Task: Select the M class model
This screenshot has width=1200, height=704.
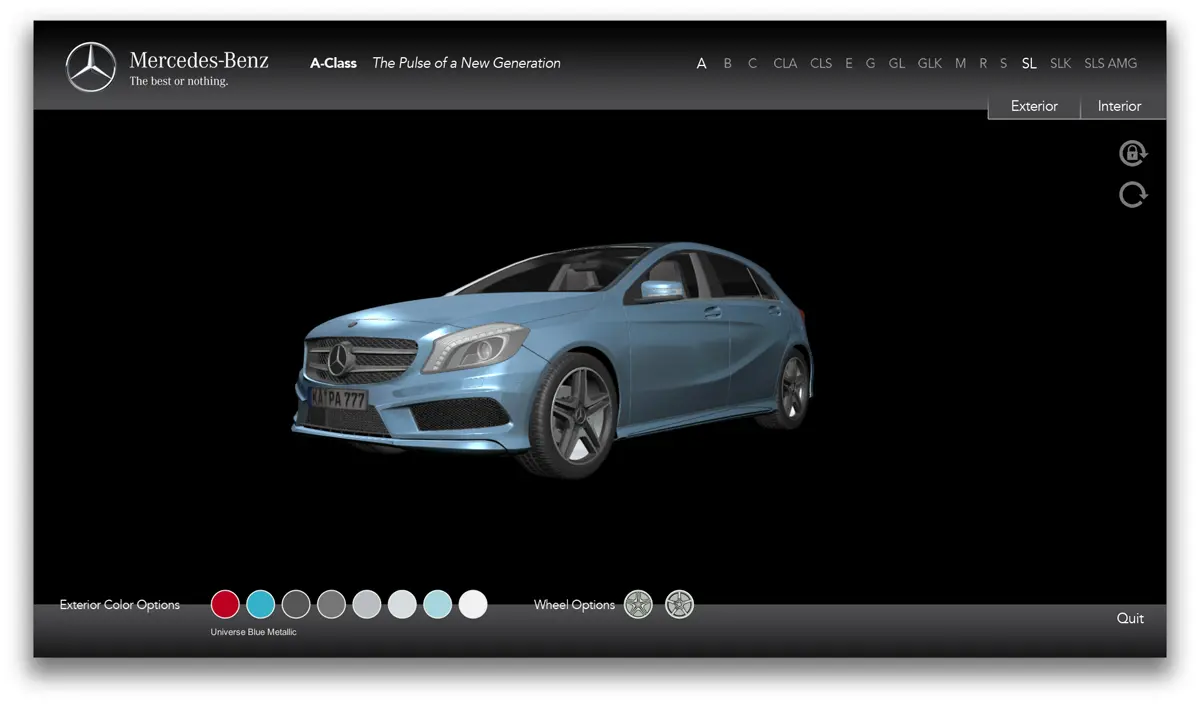Action: click(x=960, y=63)
